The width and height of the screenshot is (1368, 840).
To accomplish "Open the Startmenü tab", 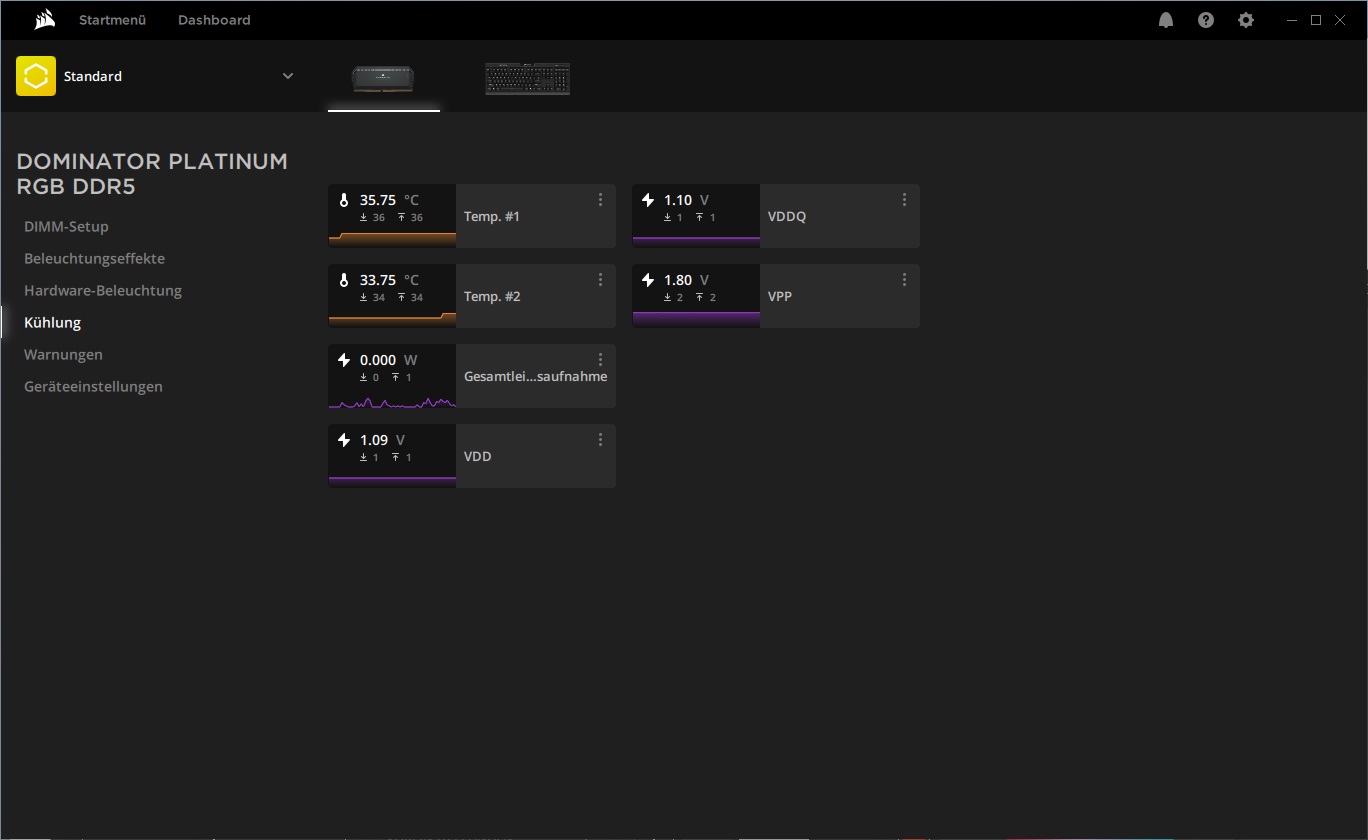I will [x=112, y=20].
